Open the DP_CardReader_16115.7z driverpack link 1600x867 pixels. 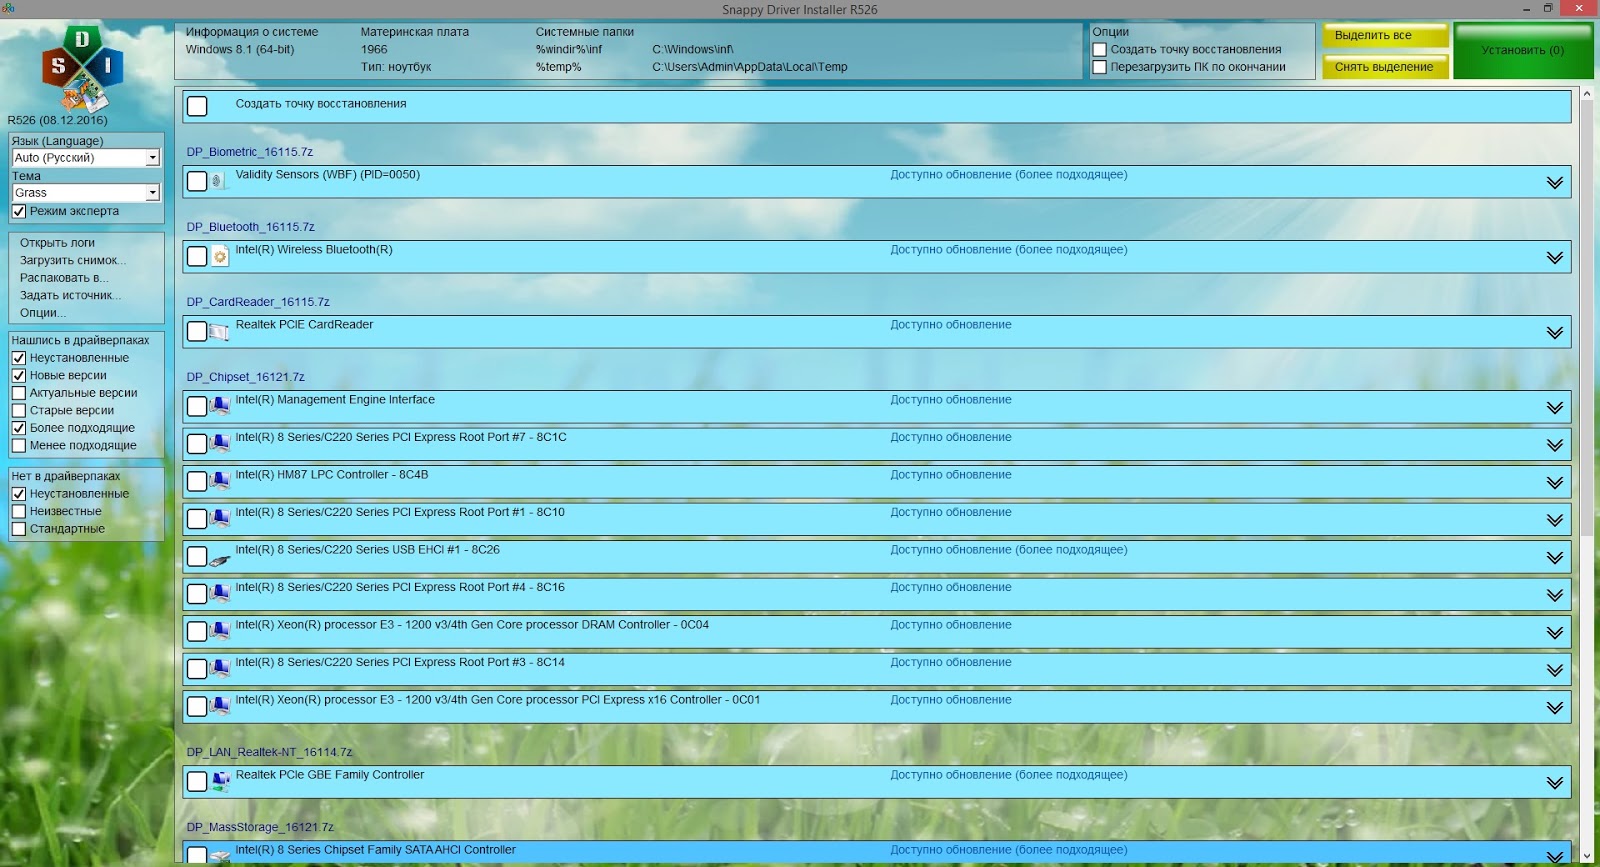pos(258,302)
